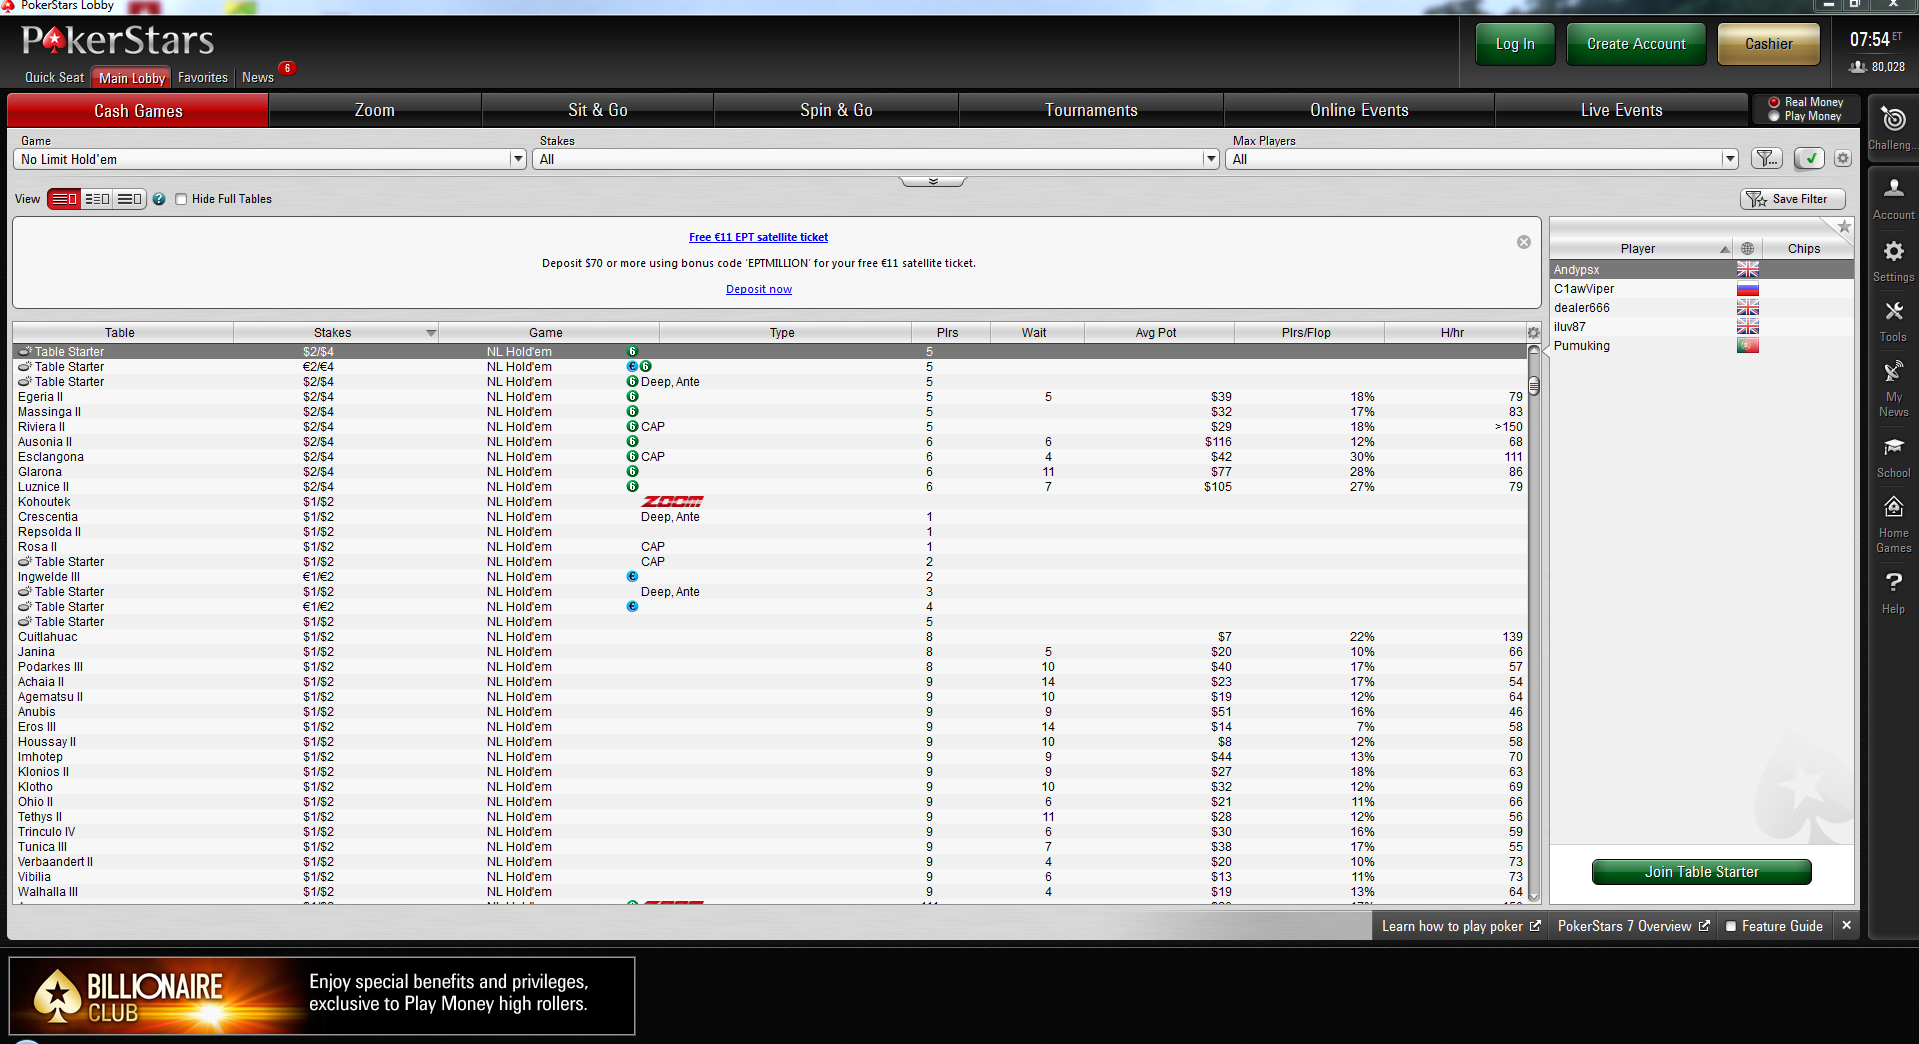Open the advanced filter funnel button
The height and width of the screenshot is (1044, 1919).
coord(1767,158)
